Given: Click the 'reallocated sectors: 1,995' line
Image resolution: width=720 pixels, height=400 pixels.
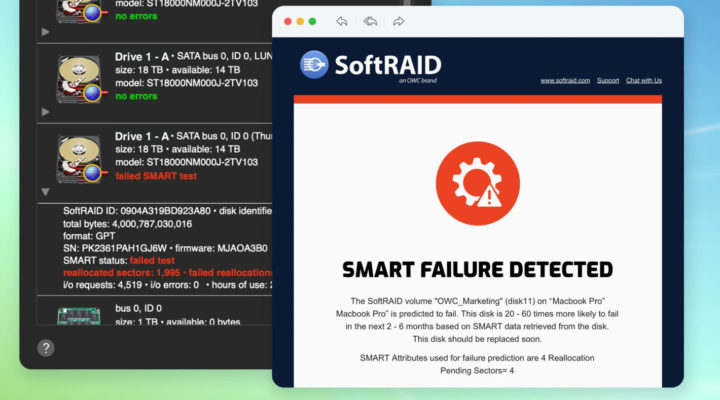Looking at the screenshot, I should point(168,273).
